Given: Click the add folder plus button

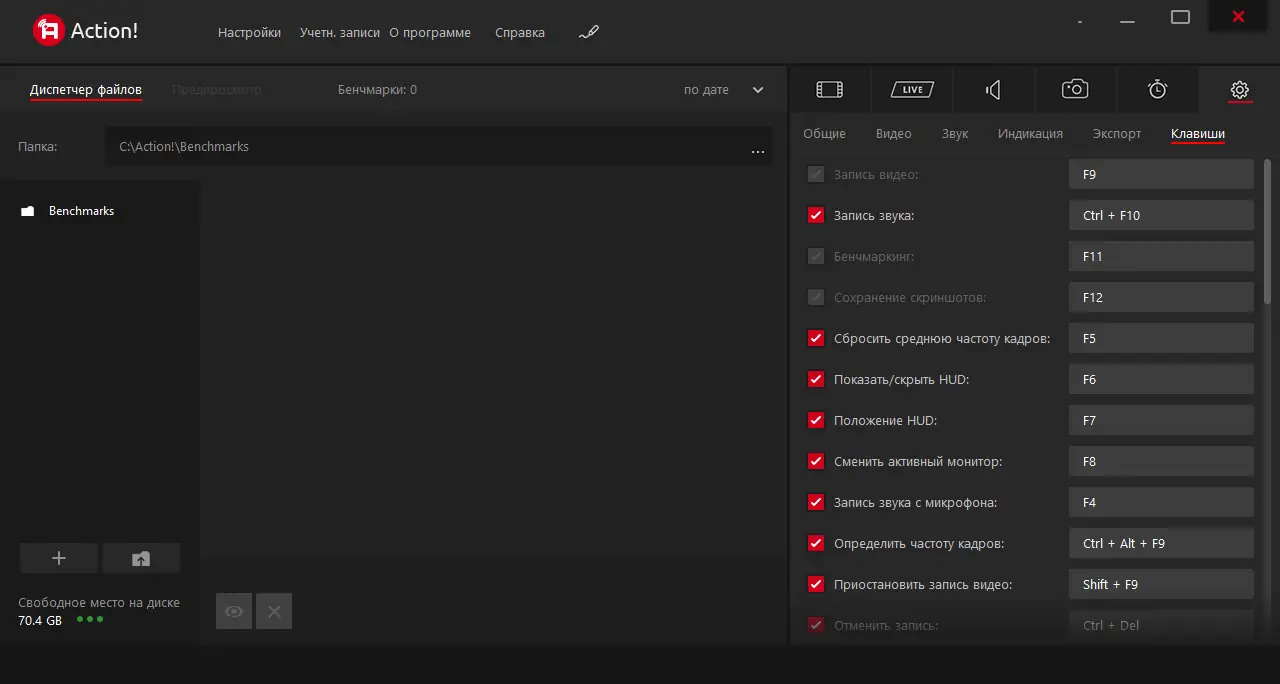Looking at the screenshot, I should point(59,558).
